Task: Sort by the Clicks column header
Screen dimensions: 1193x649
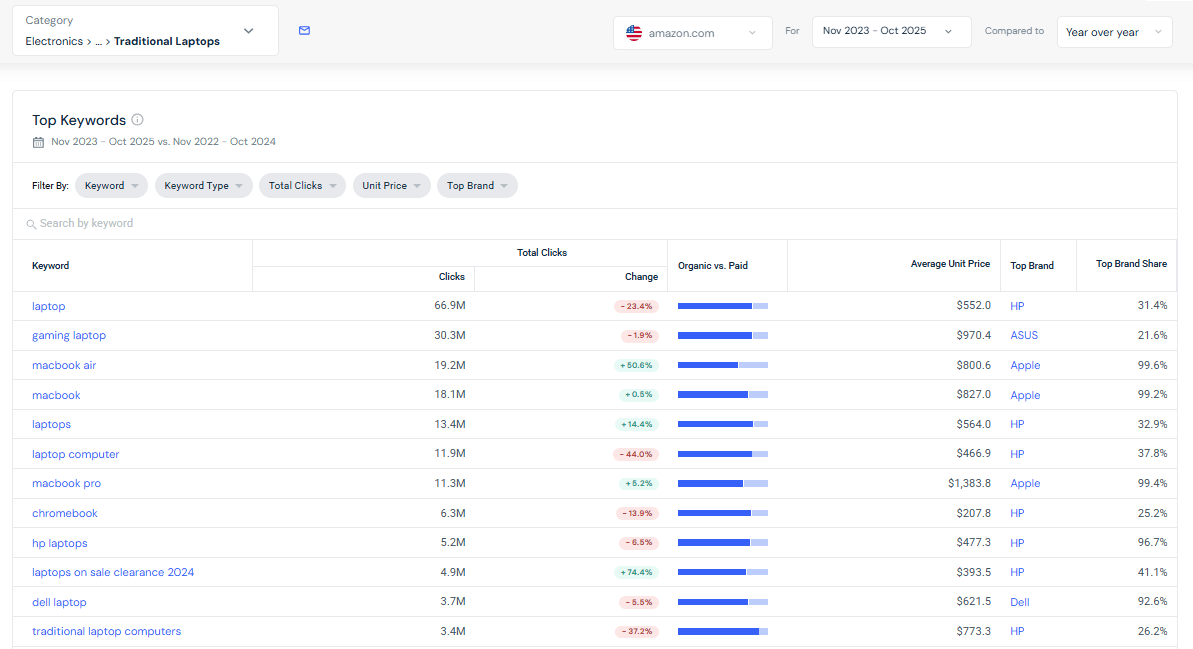Action: click(452, 277)
